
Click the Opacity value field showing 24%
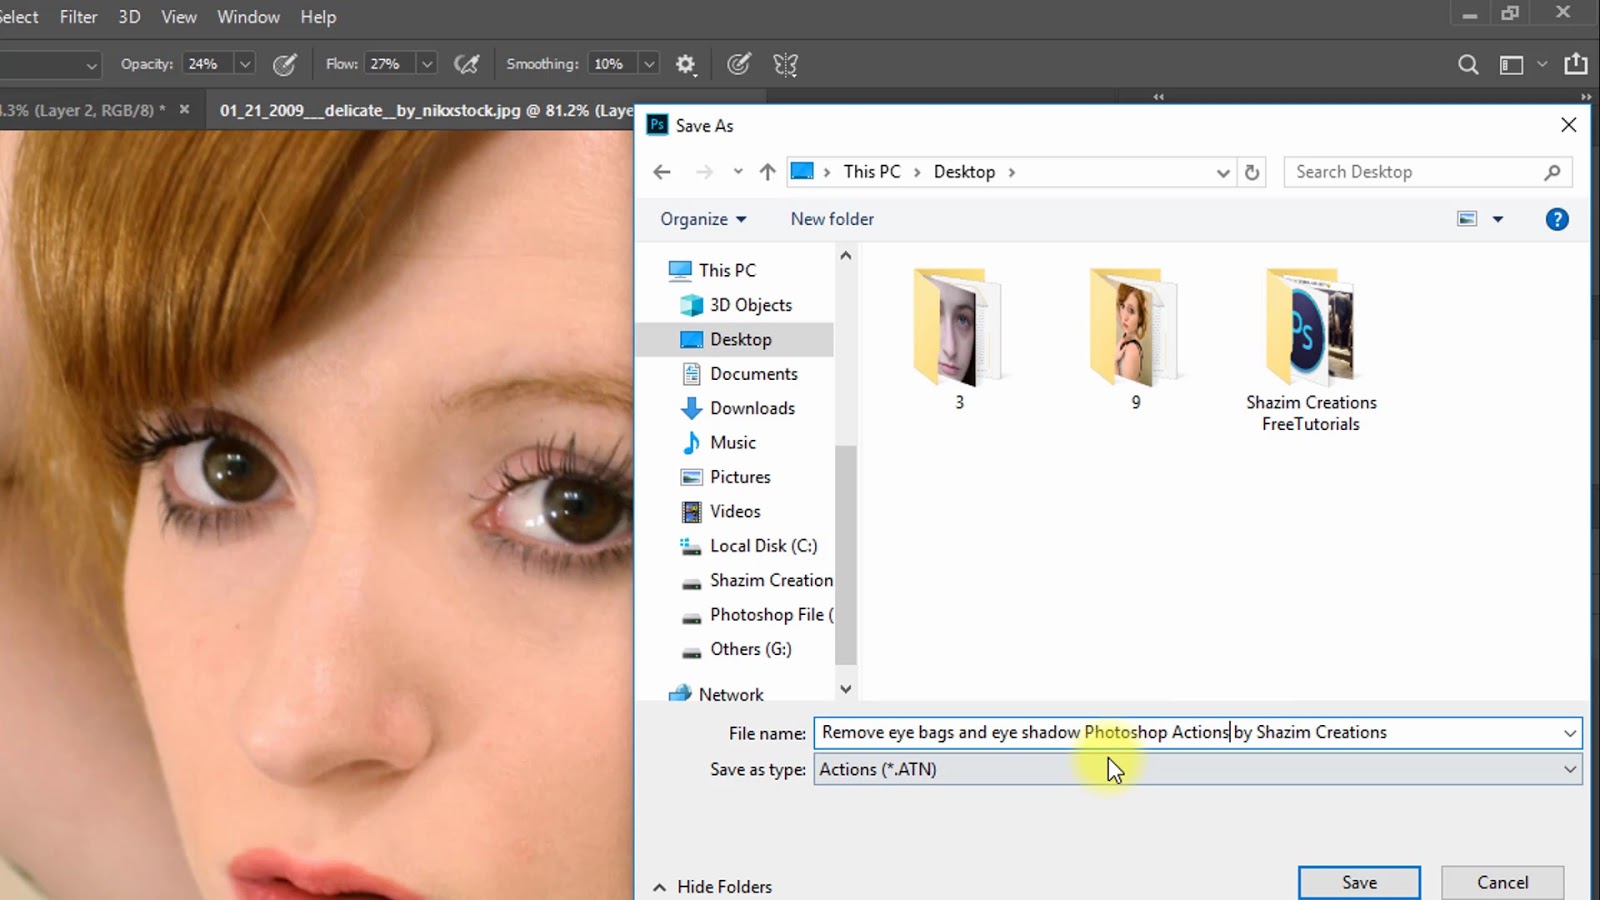(x=207, y=64)
